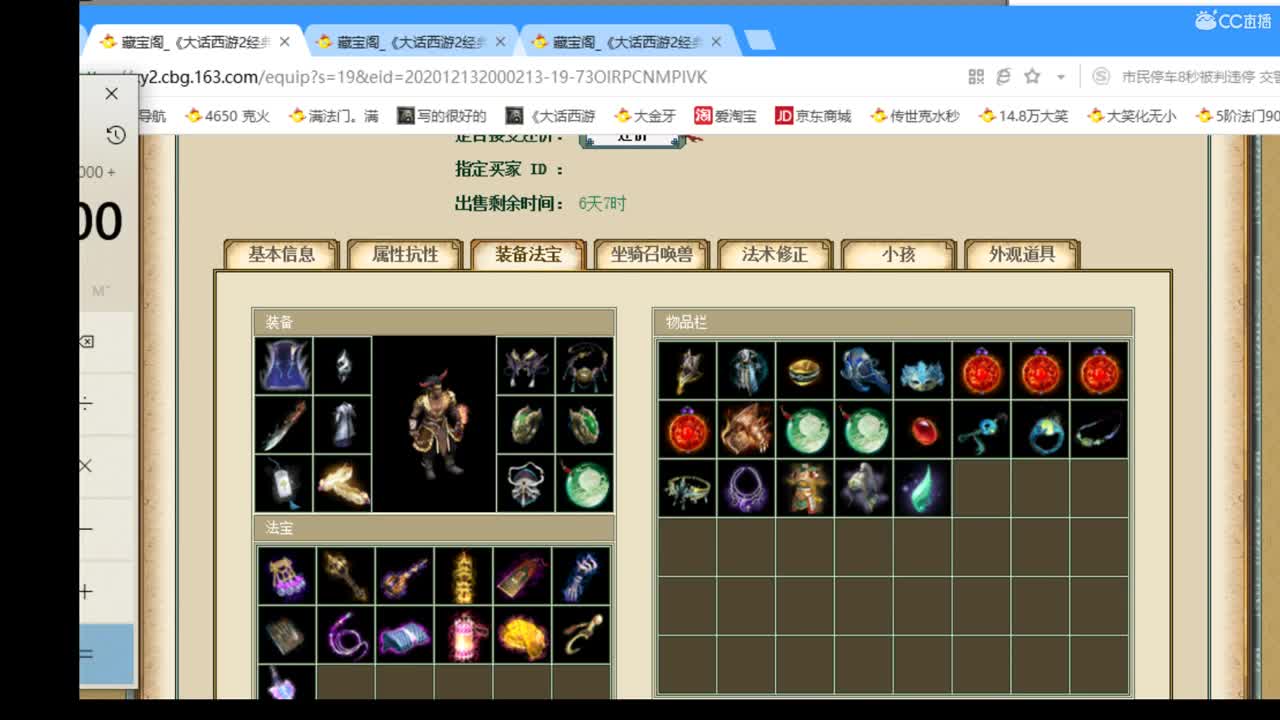Open the 小孩 tab
Screen dimensions: 1280x720
(899, 254)
